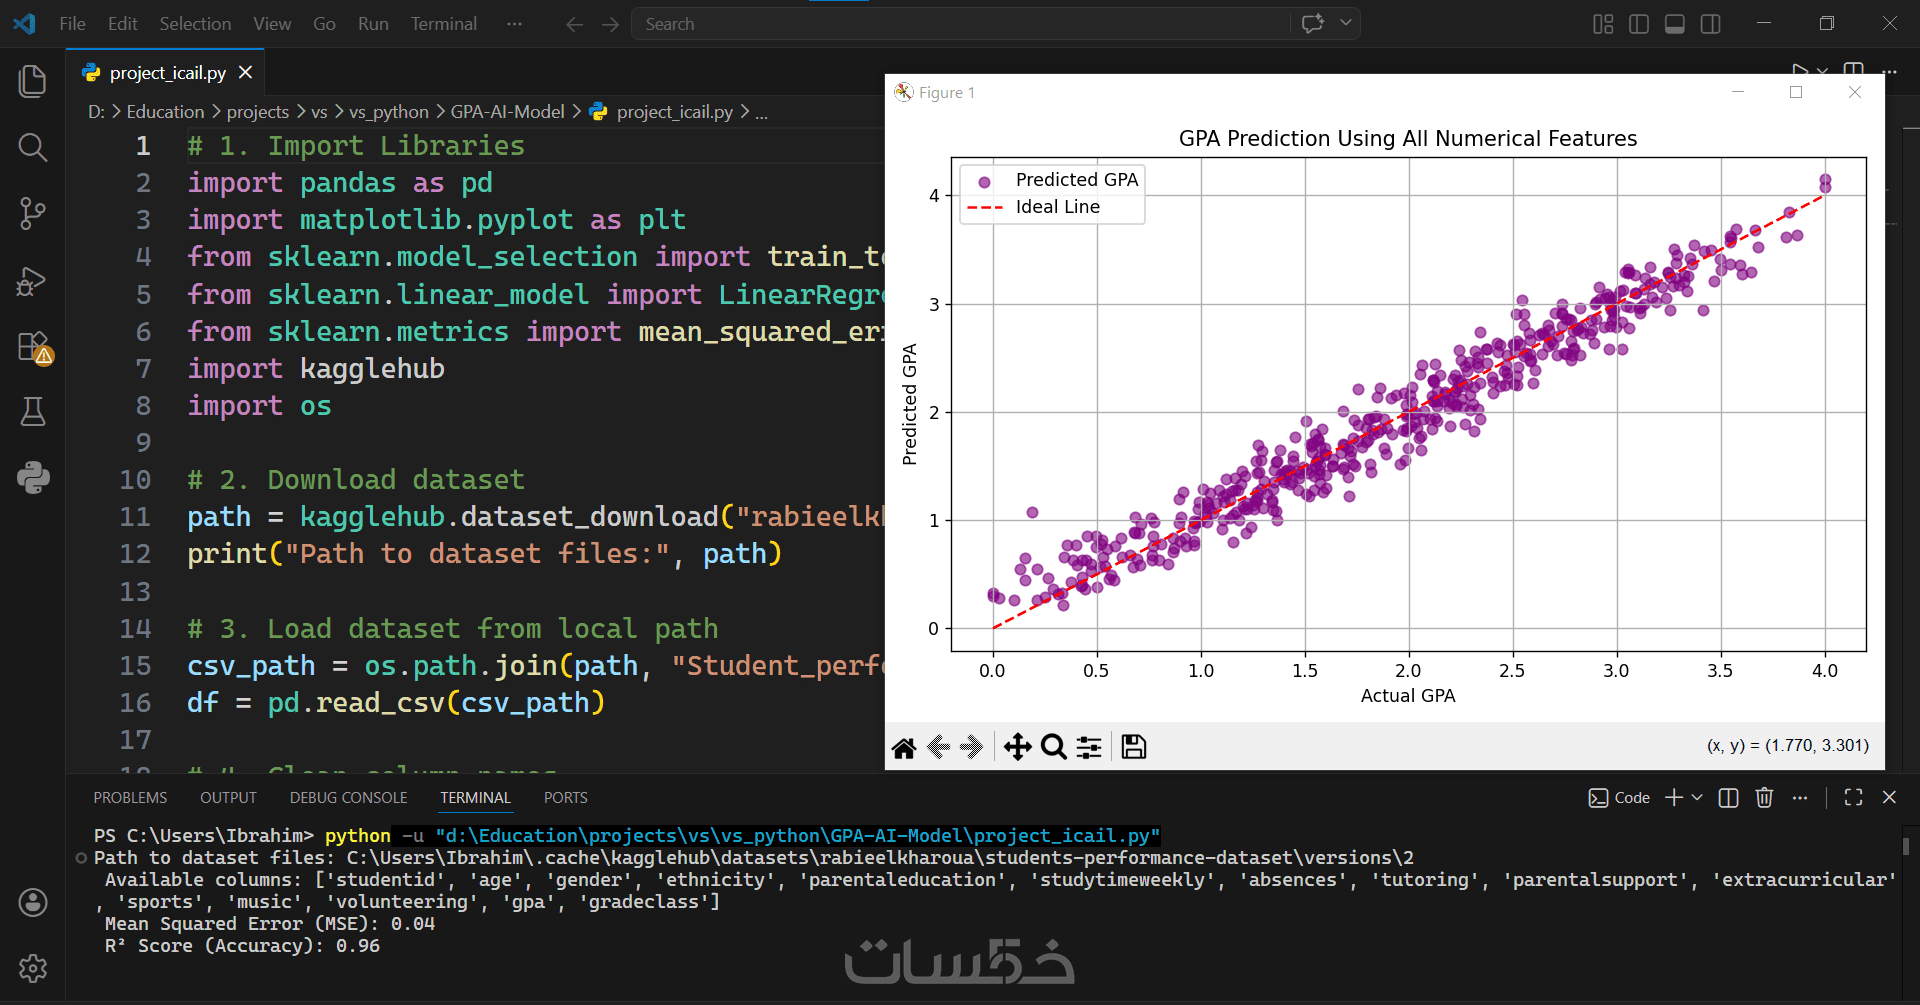Reset plot to original view with Home

pos(904,747)
